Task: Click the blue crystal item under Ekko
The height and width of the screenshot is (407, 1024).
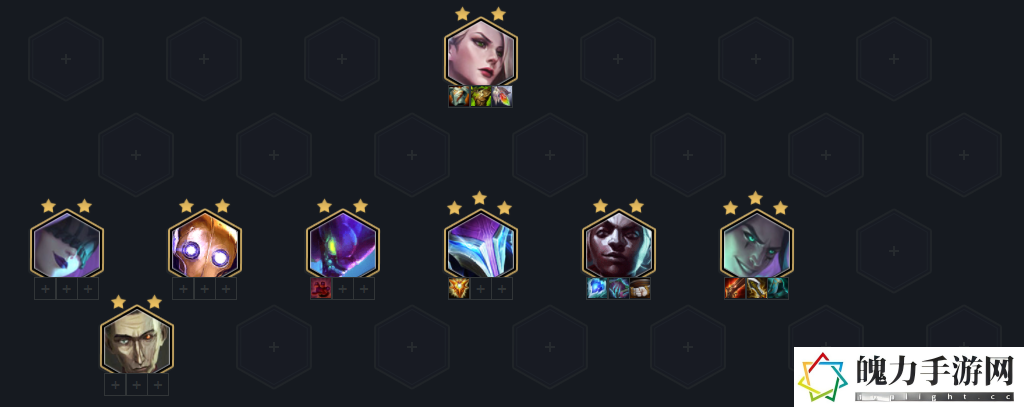Action: coord(597,289)
